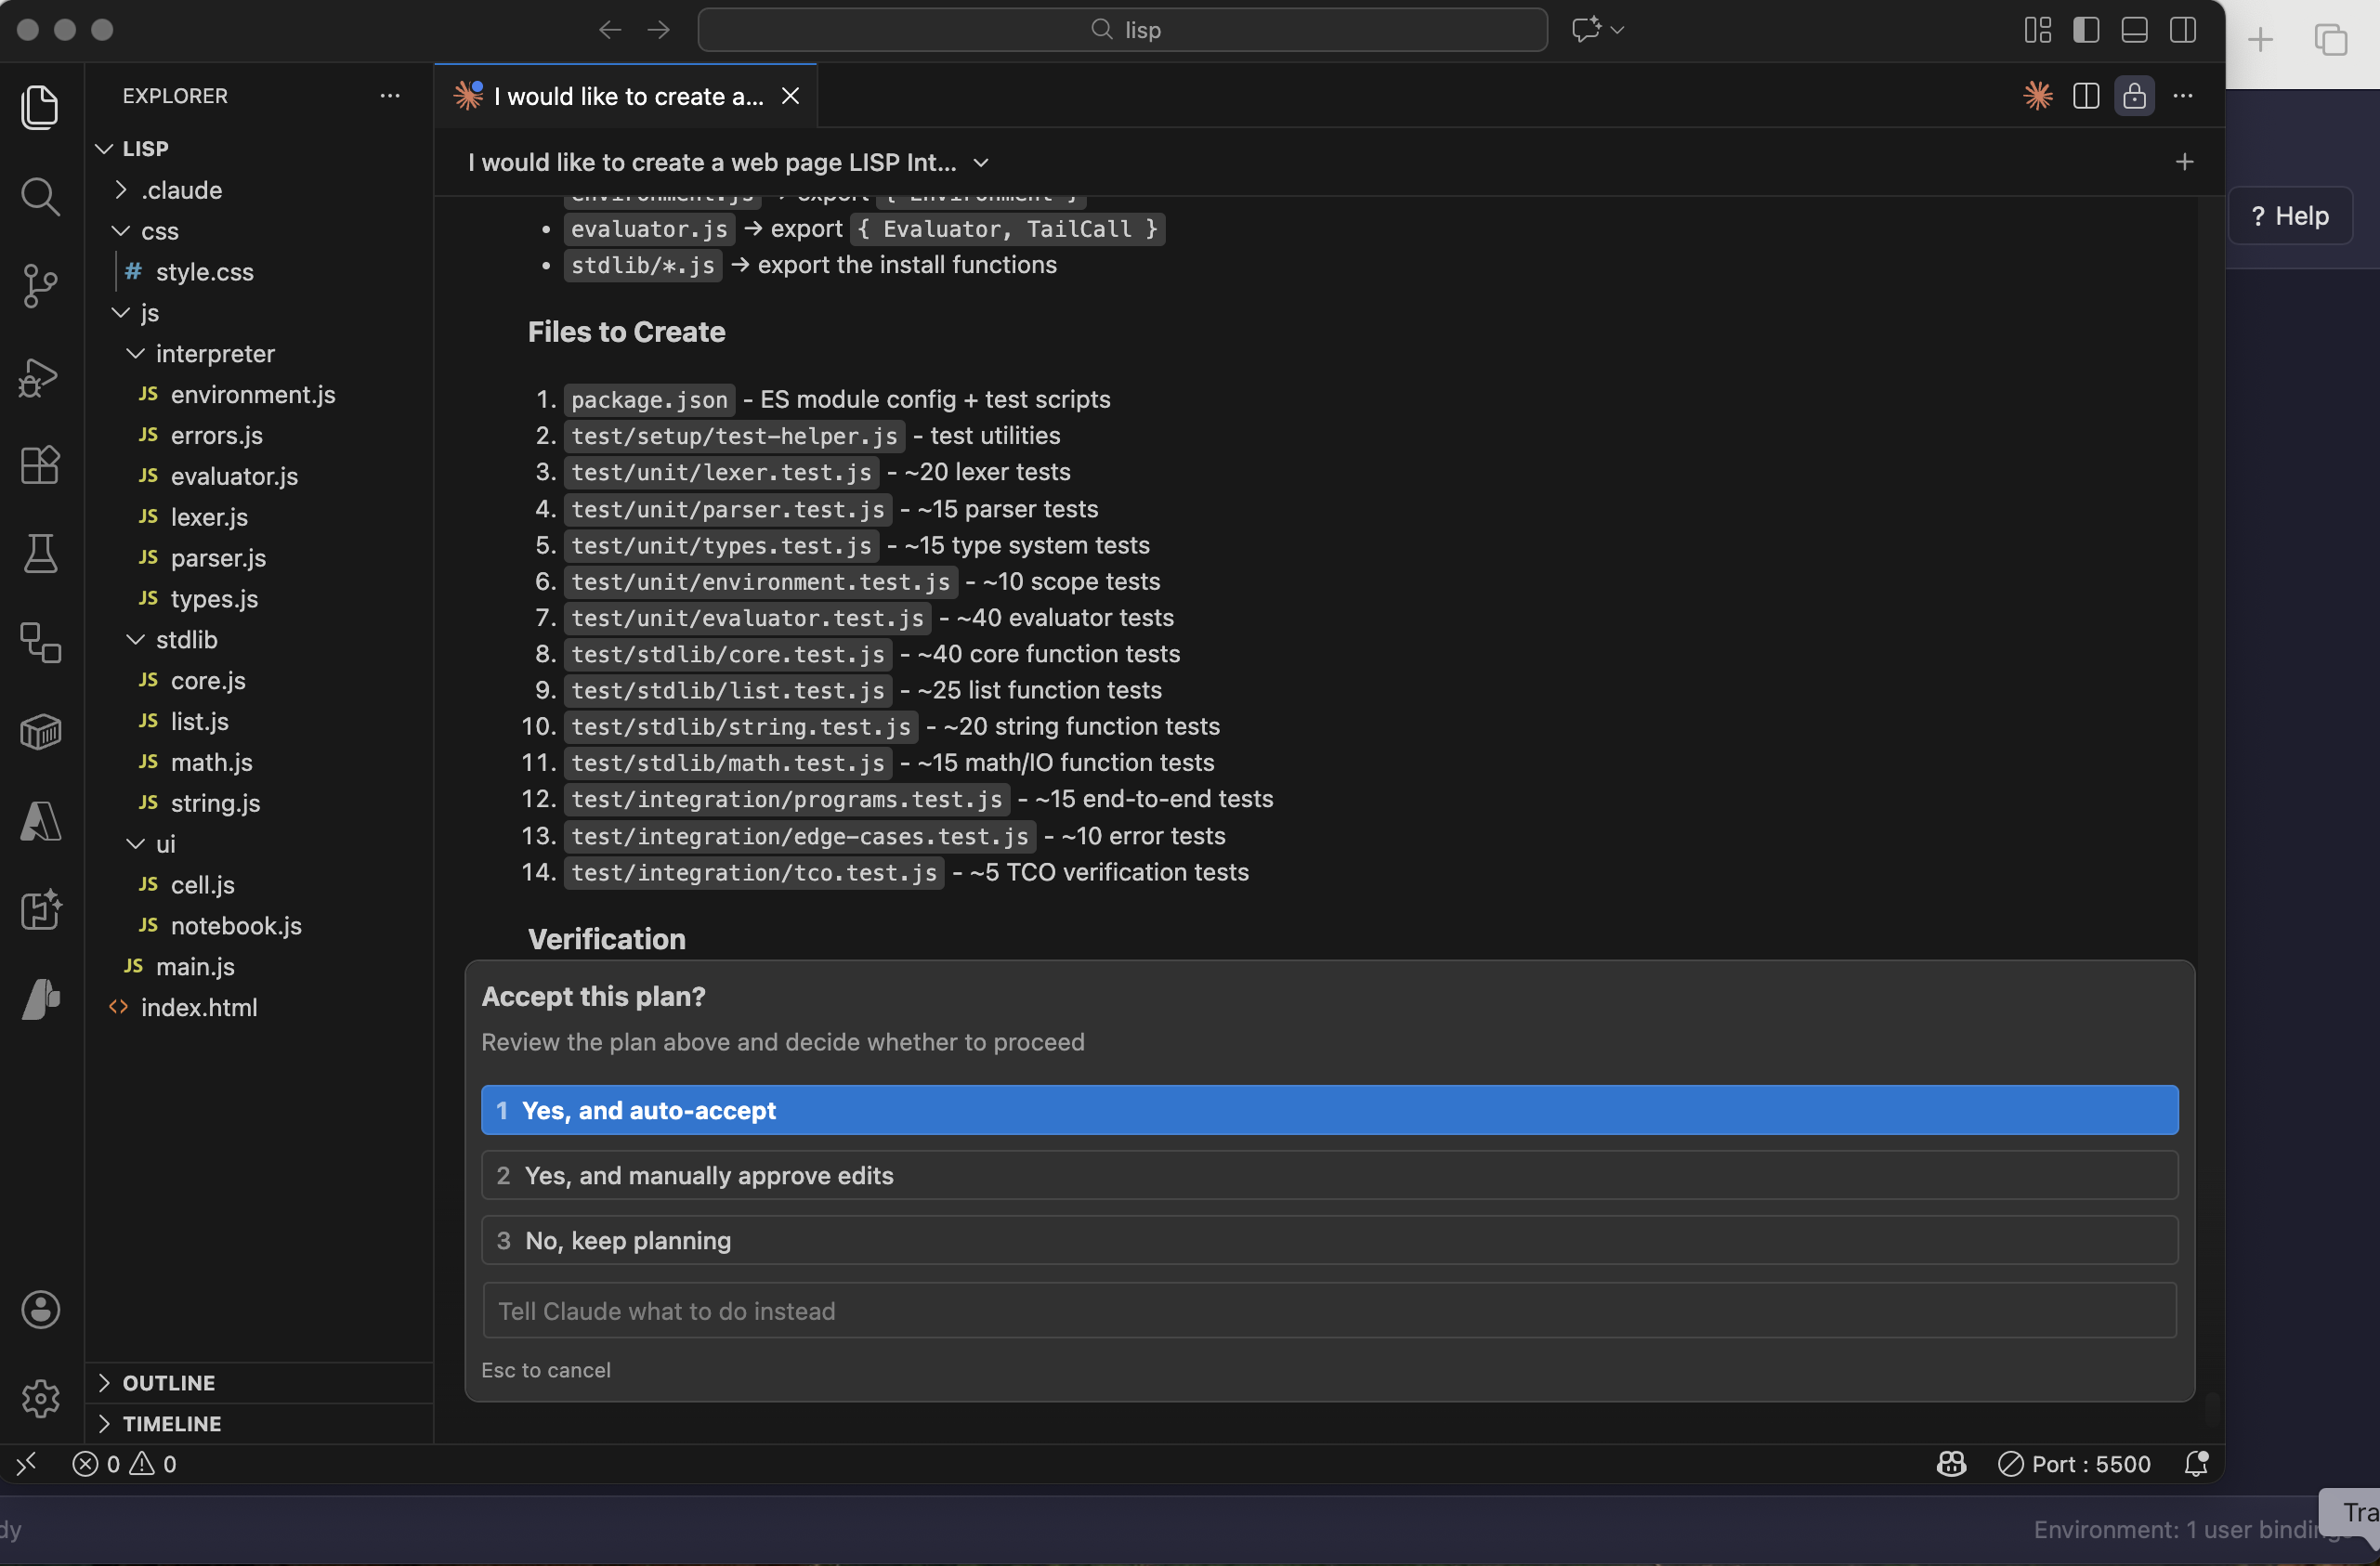Click the split editor icon

tap(2086, 96)
